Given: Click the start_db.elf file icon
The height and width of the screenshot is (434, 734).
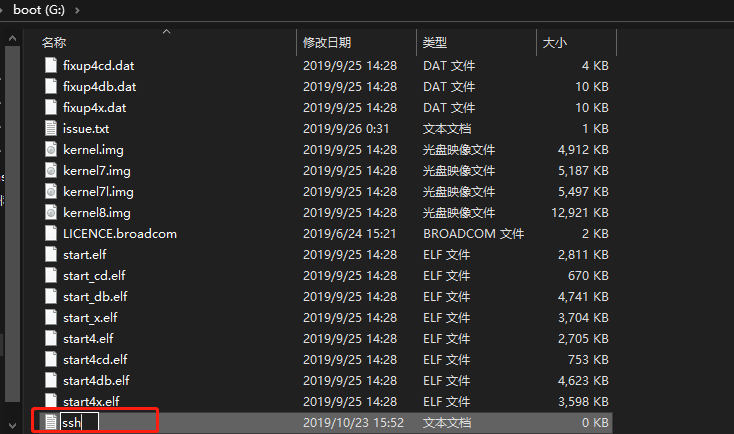Looking at the screenshot, I should 51,296.
